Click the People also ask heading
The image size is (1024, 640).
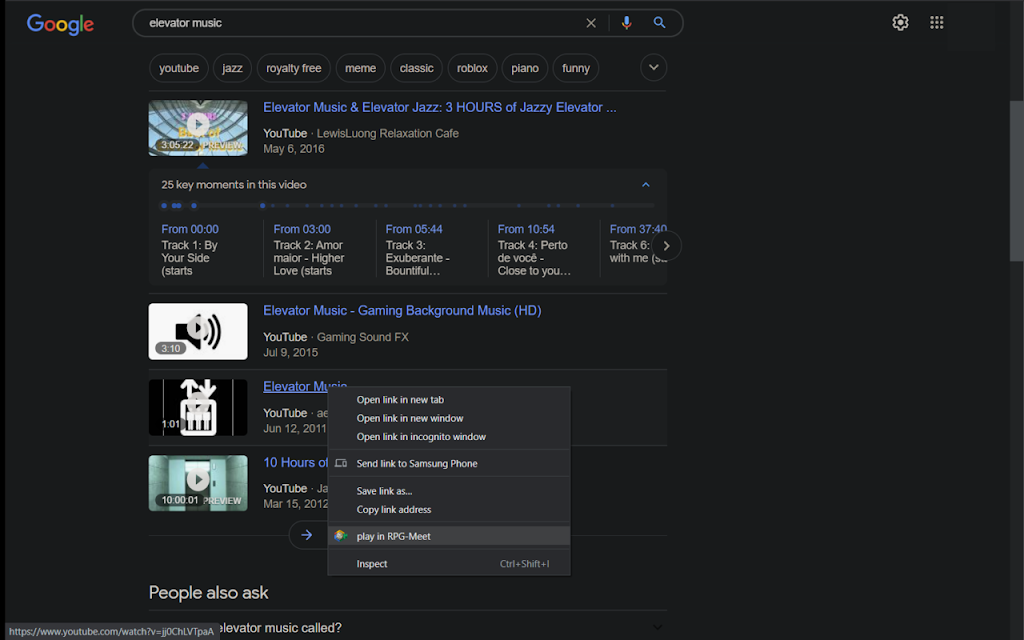coord(208,592)
